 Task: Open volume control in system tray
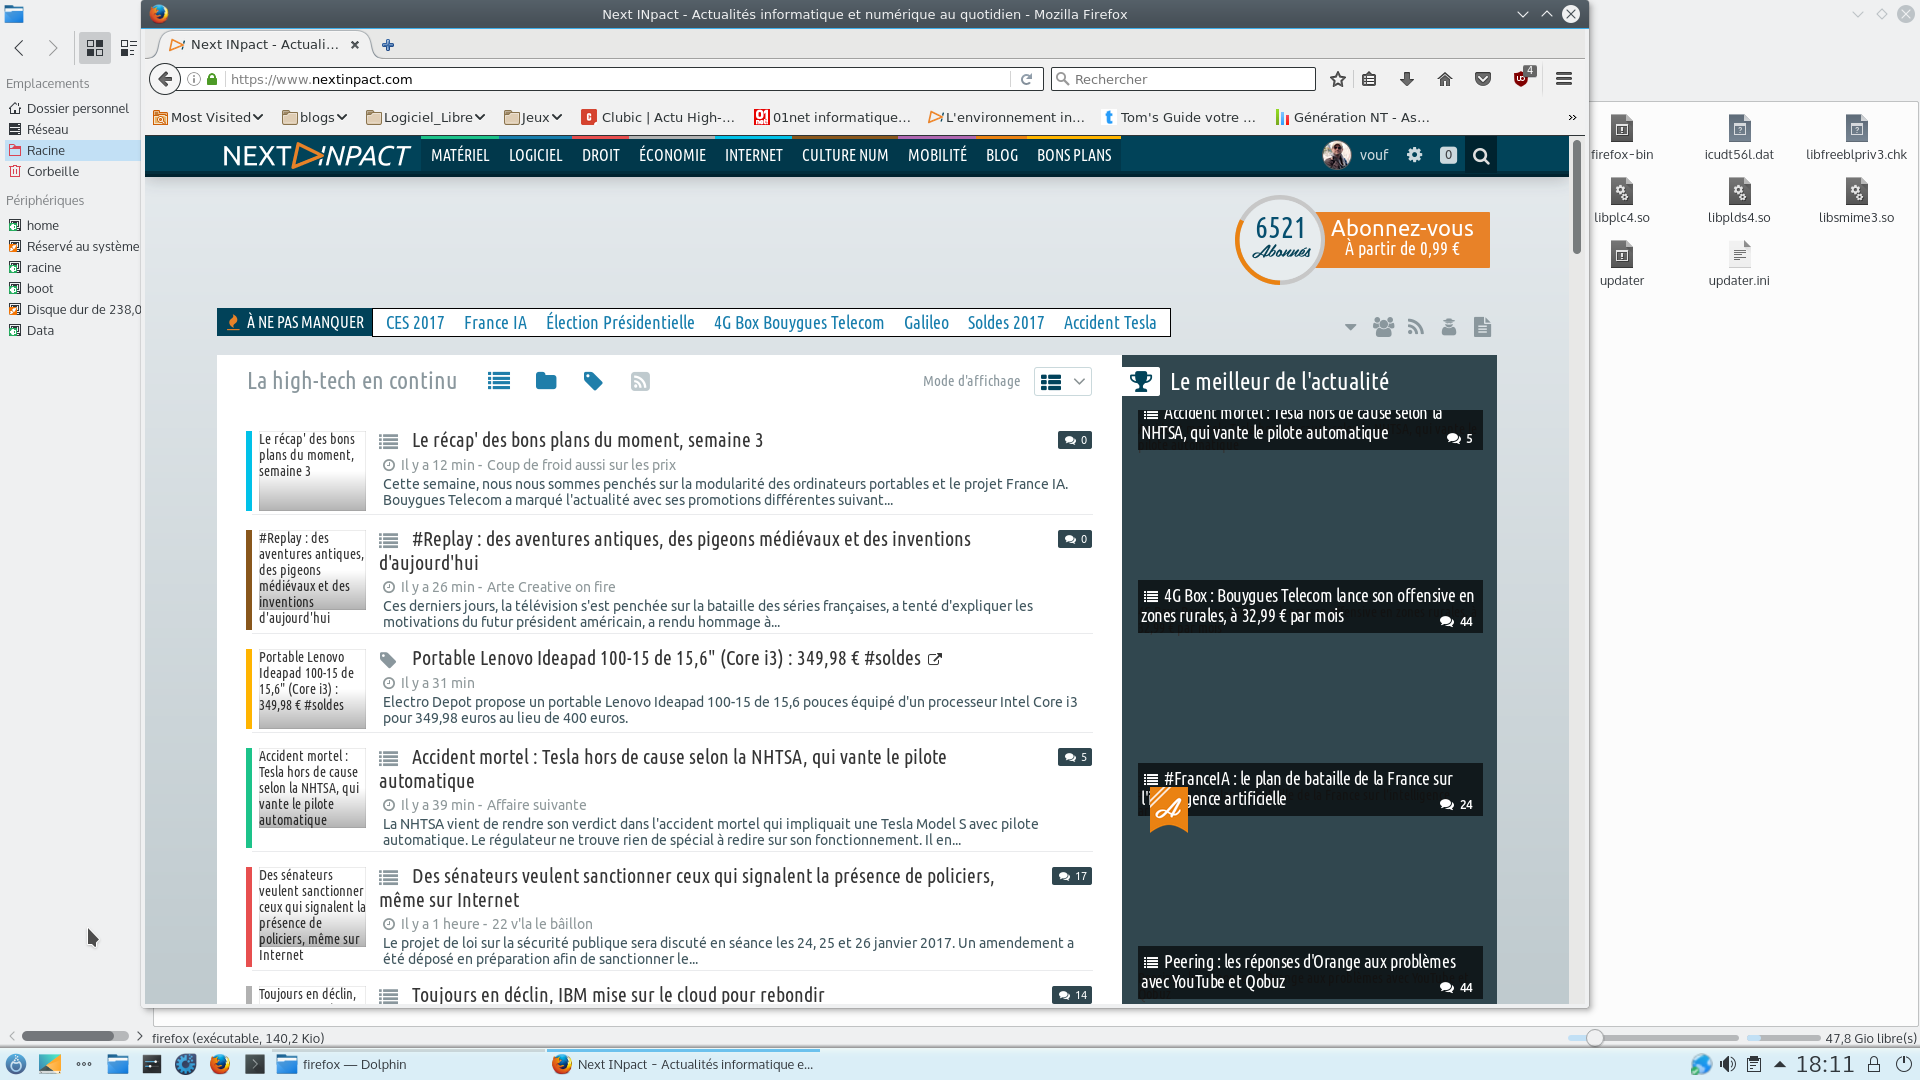(x=1727, y=1064)
